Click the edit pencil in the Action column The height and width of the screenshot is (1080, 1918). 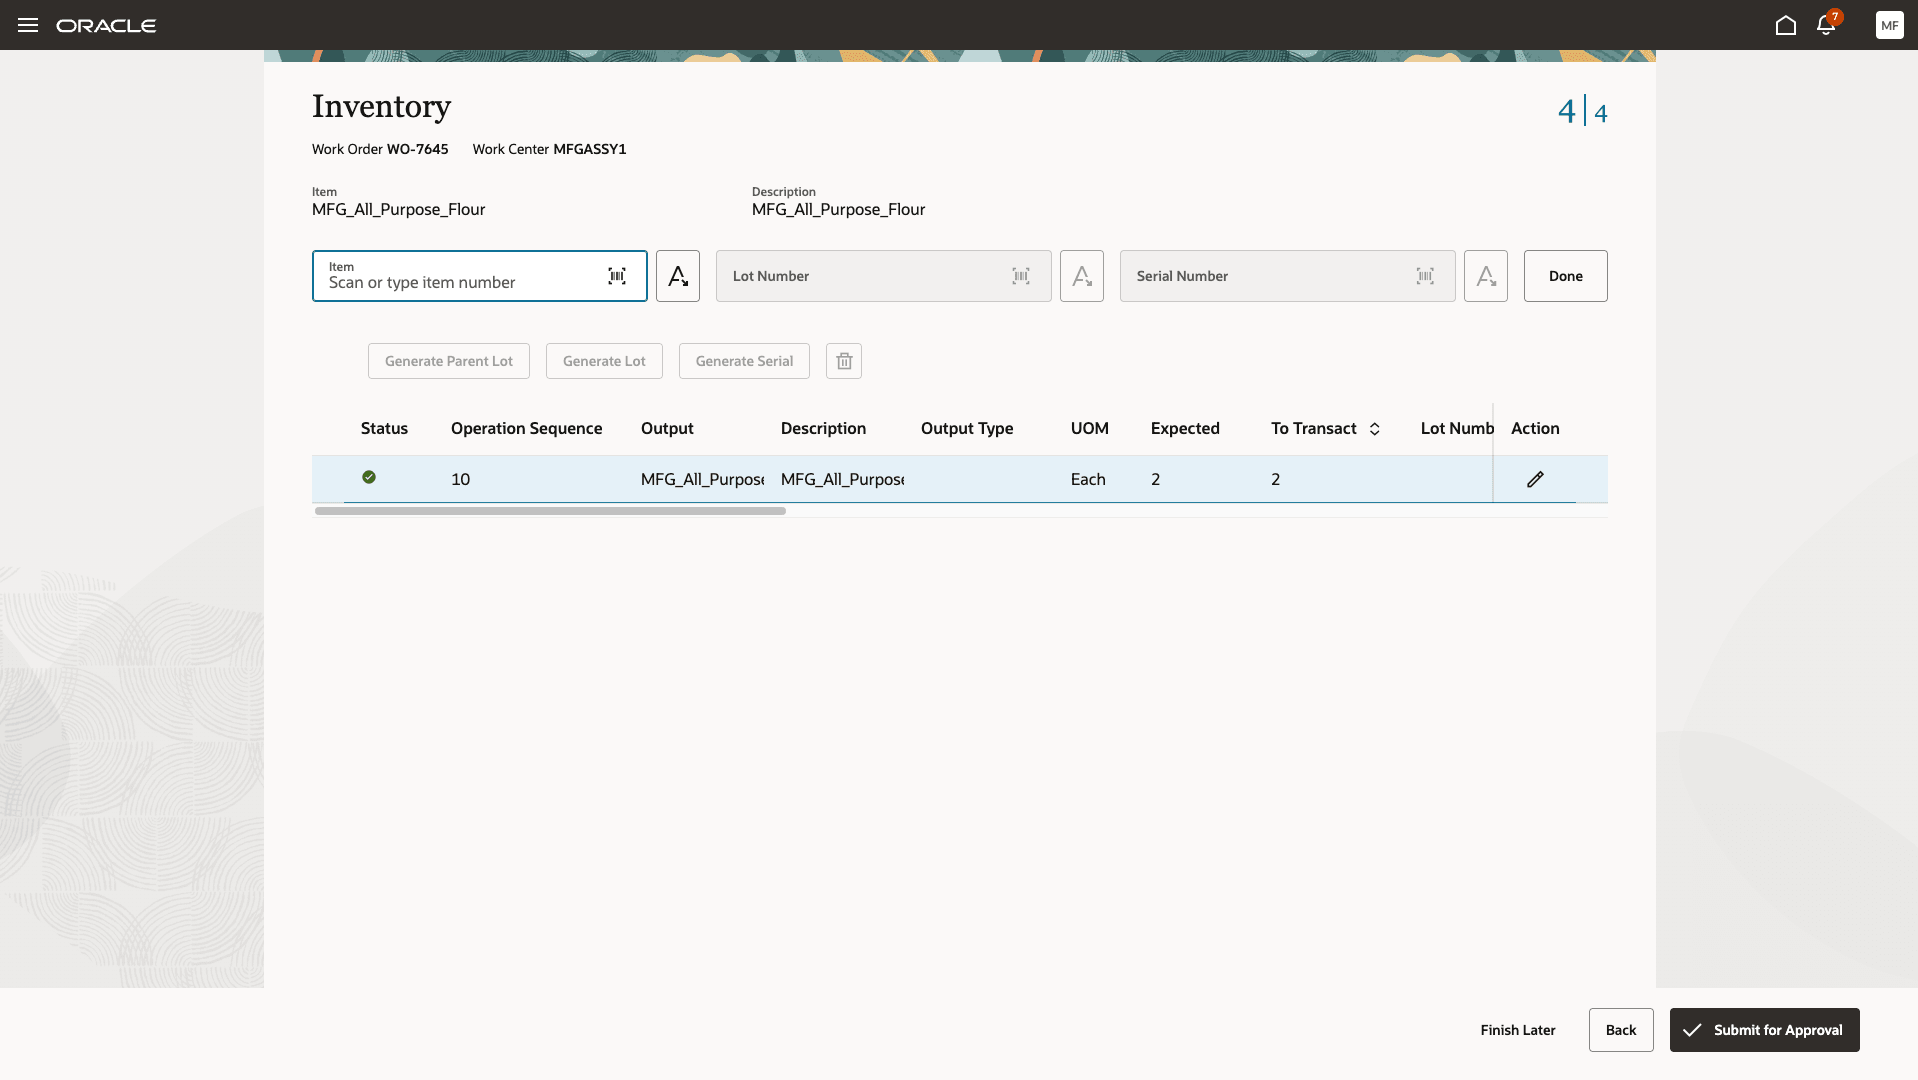click(x=1535, y=479)
